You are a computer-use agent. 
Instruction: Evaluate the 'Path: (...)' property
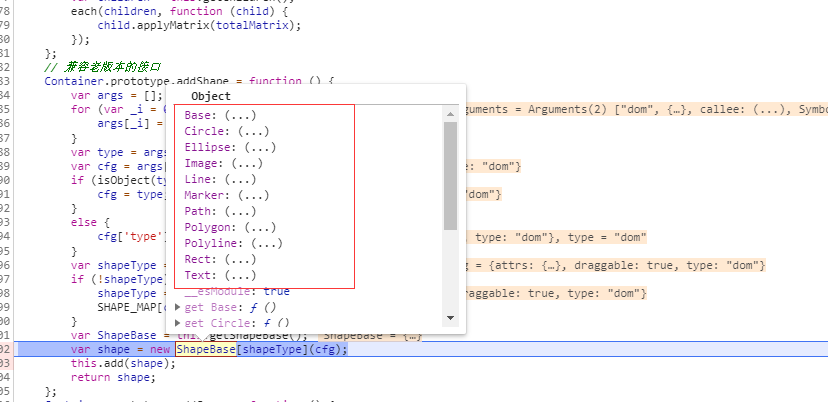tap(220, 211)
